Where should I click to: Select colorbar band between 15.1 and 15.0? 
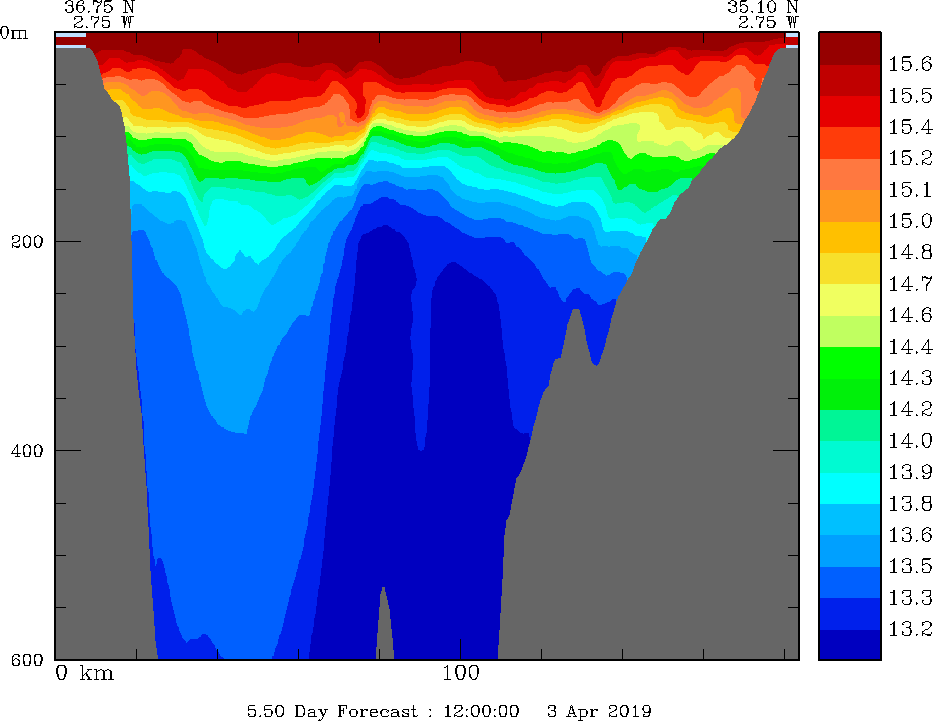coord(850,205)
